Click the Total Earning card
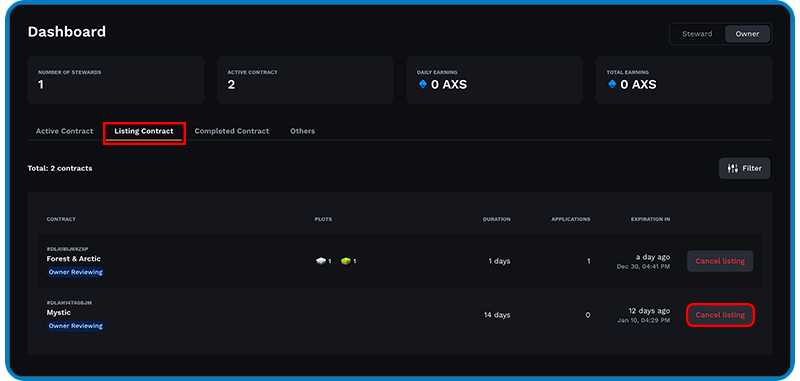 (x=684, y=80)
